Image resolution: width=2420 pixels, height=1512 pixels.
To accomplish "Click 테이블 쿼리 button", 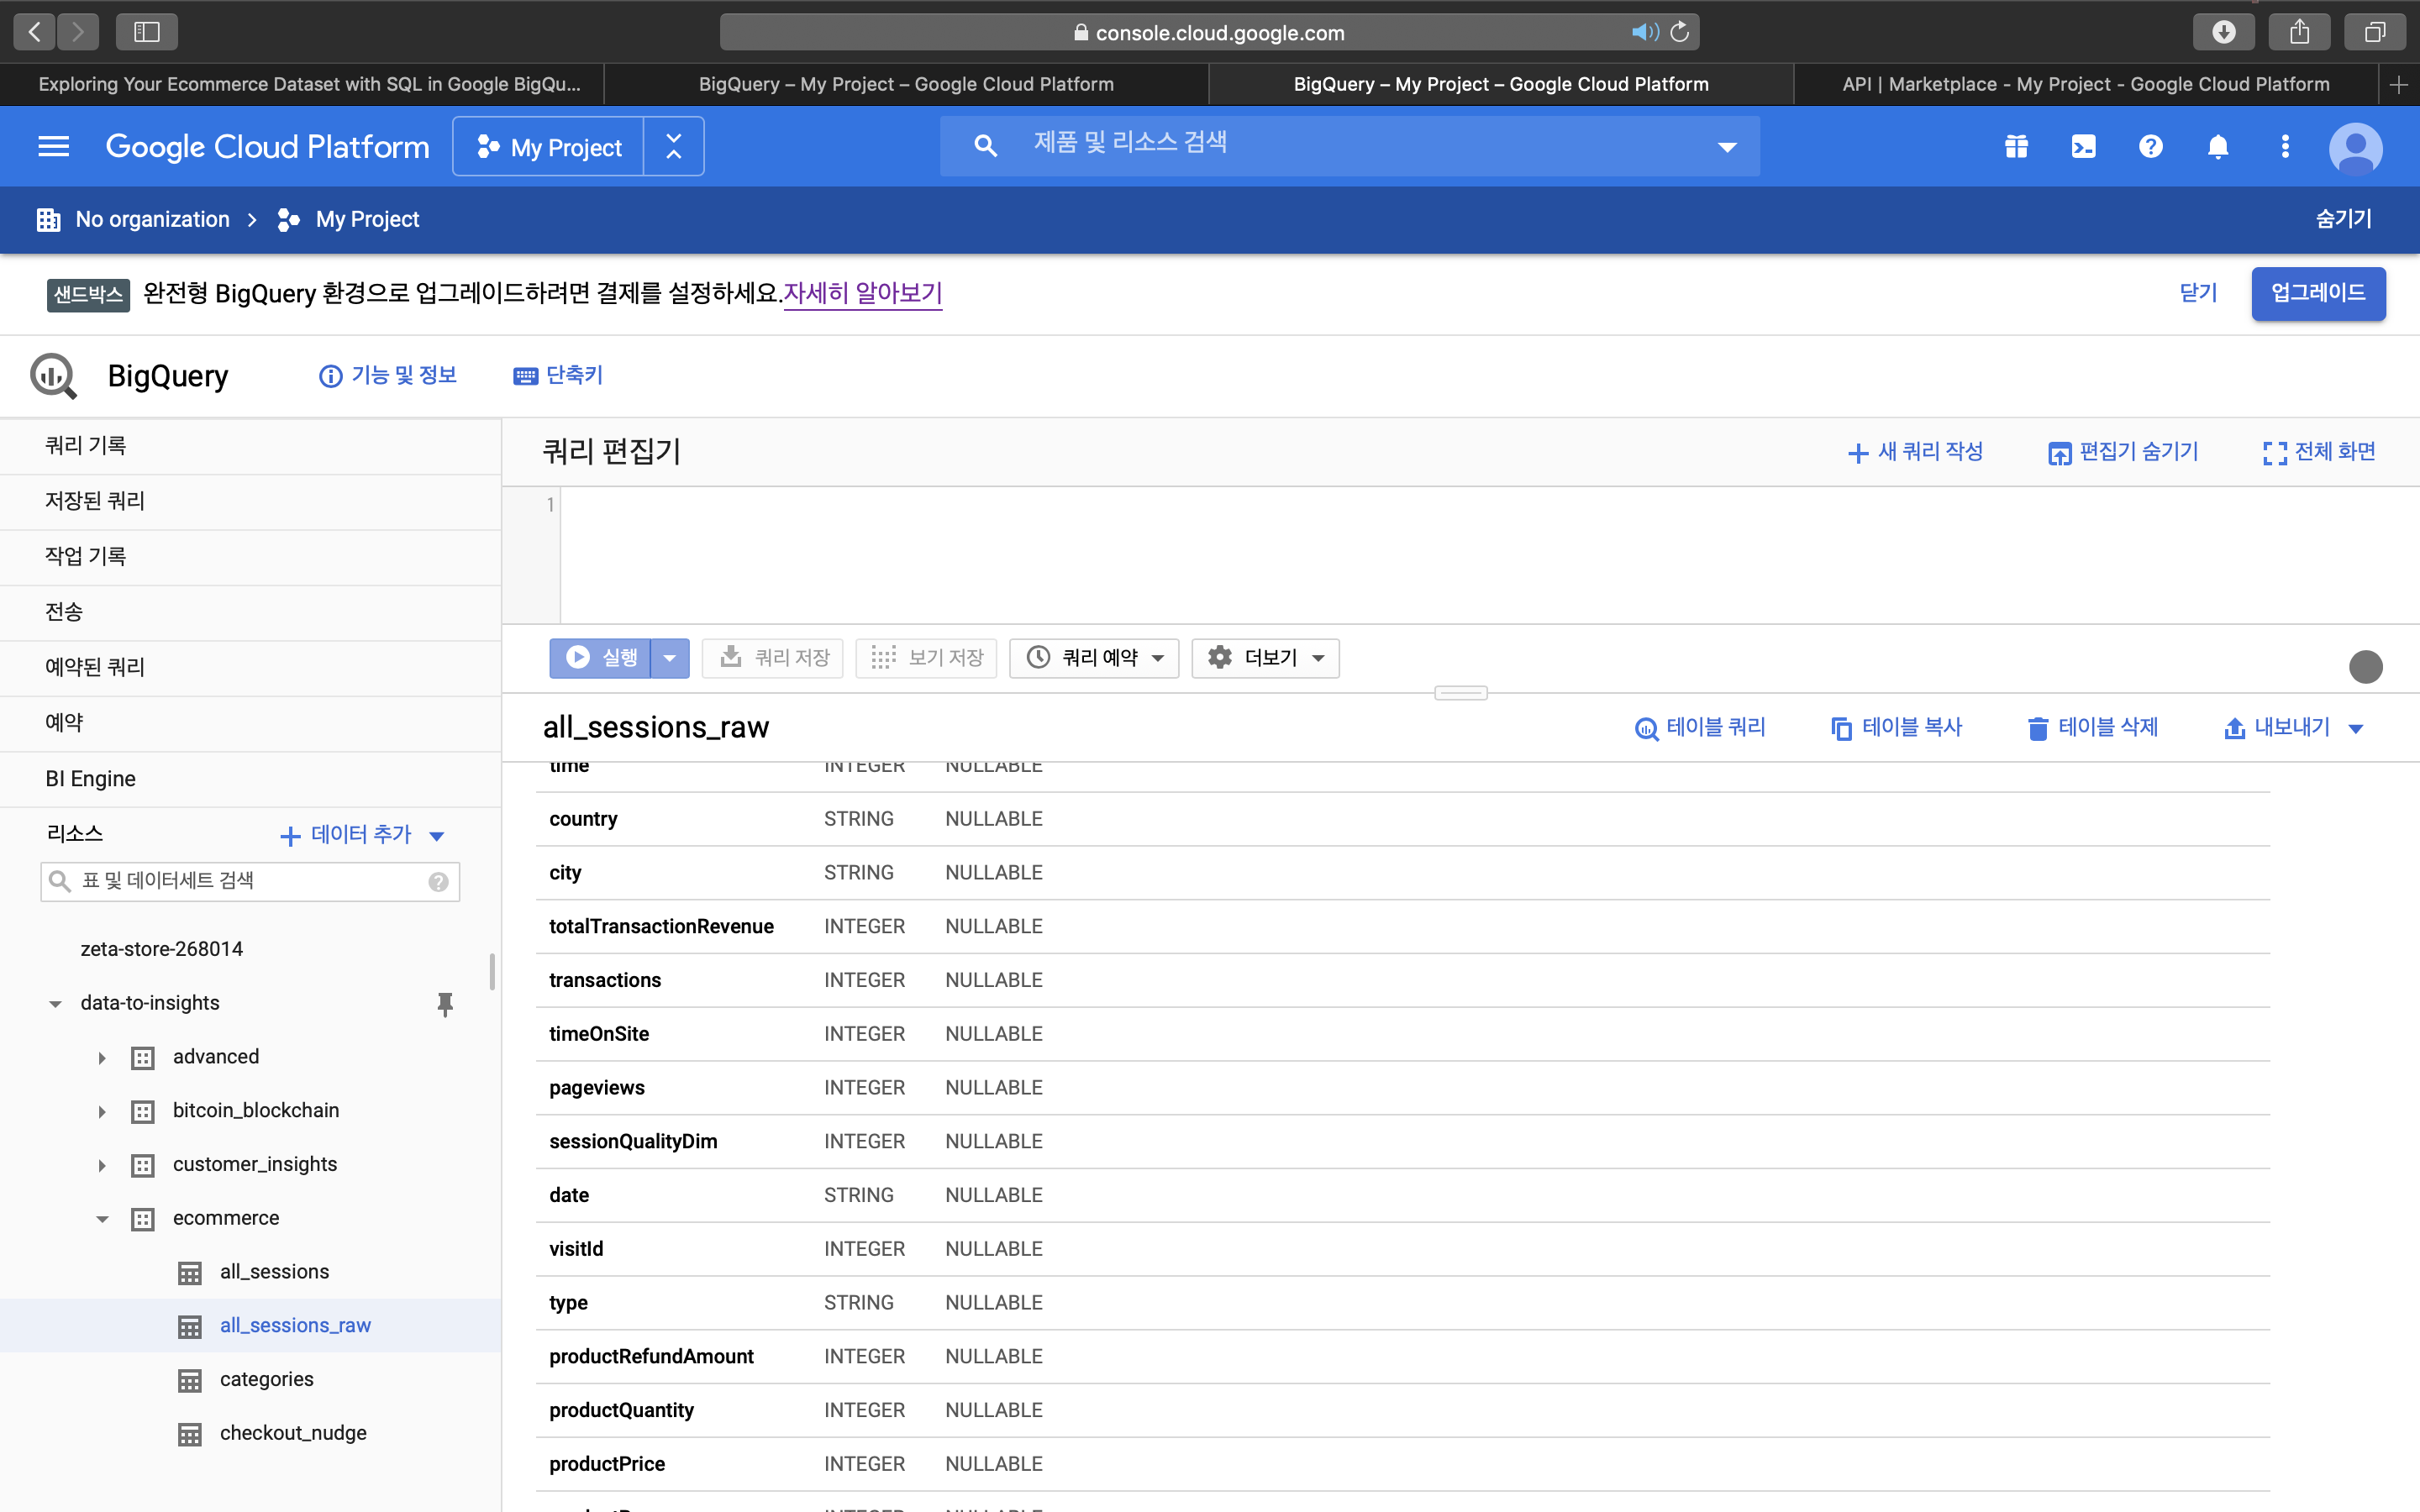I will pyautogui.click(x=1700, y=727).
